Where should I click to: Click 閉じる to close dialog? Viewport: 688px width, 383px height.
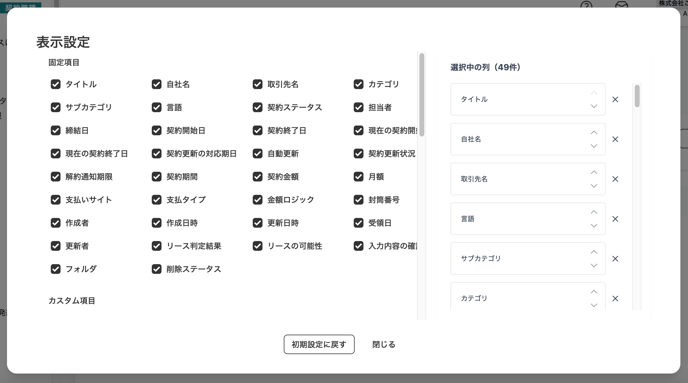[384, 344]
